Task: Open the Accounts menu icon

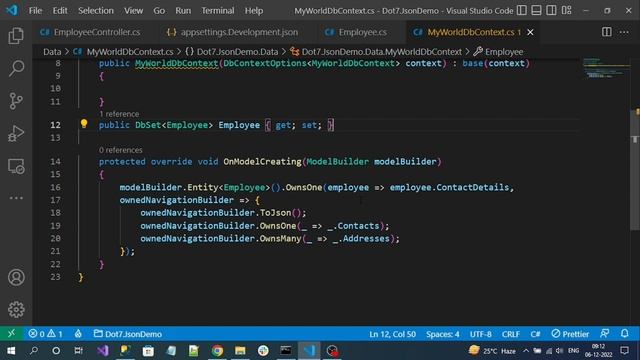Action: pyautogui.click(x=16, y=277)
